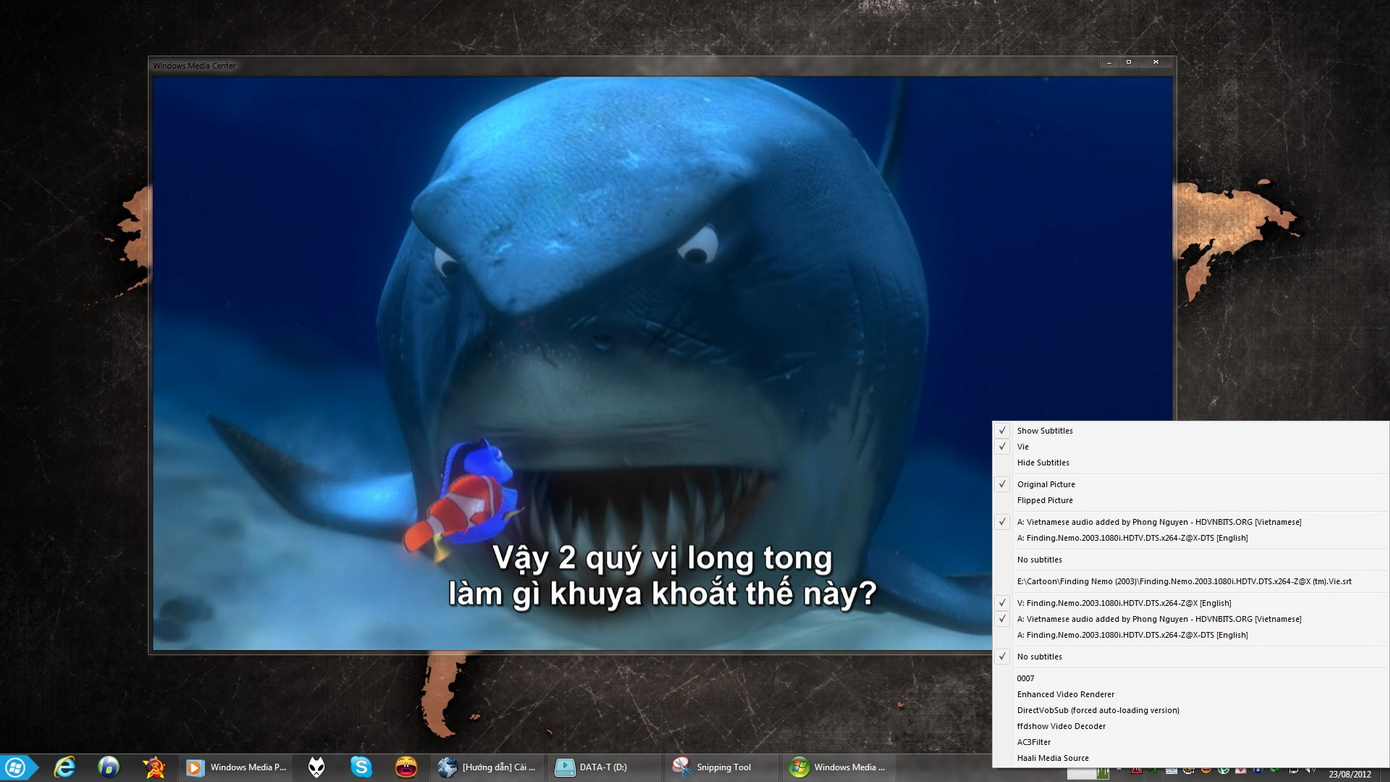The image size is (1390, 782).
Task: Open DirectVobSub forced auto-loading filter
Action: (x=1190, y=710)
